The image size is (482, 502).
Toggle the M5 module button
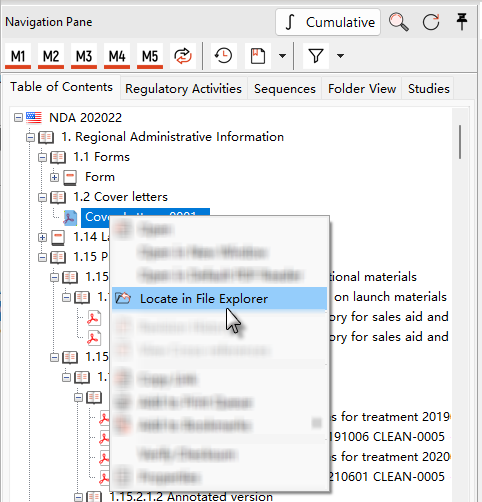pos(150,56)
